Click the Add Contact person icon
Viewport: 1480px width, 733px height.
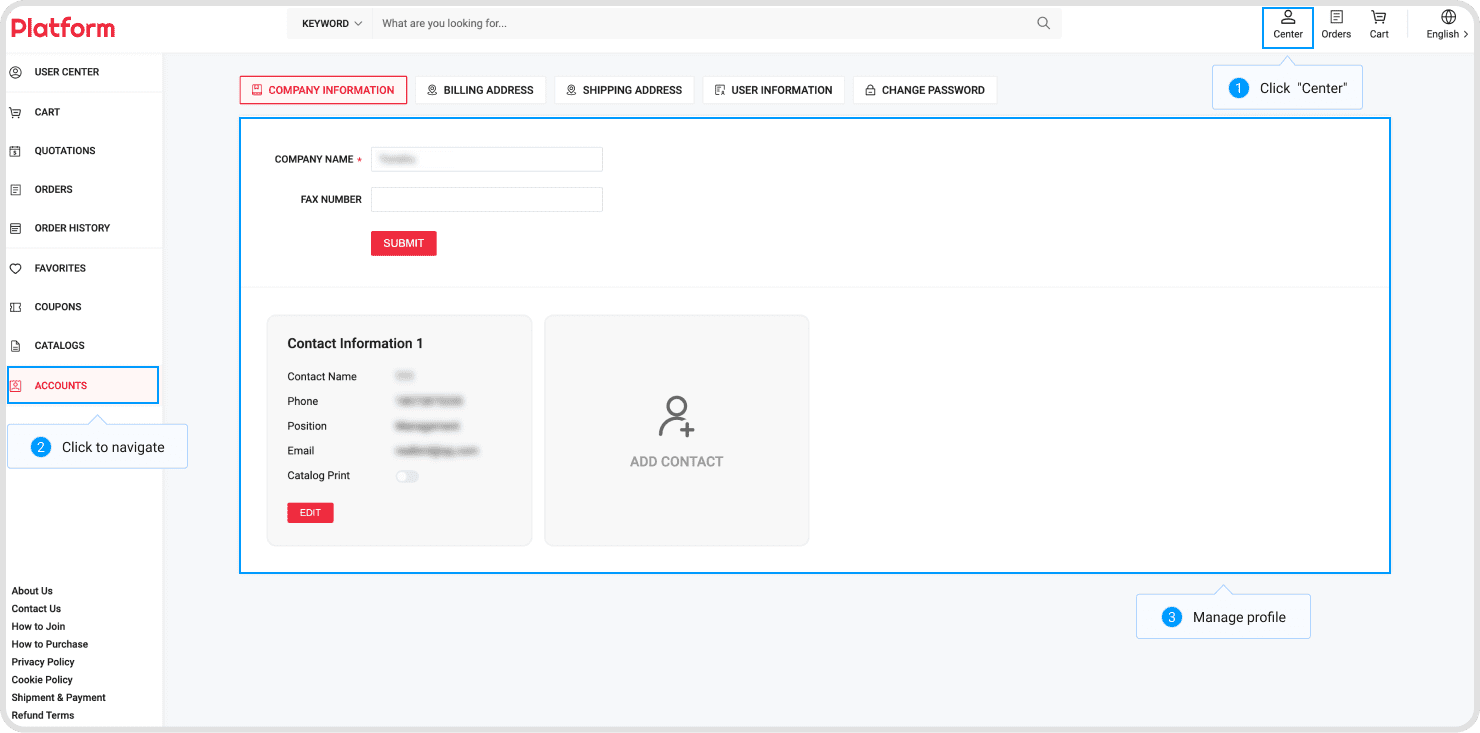(x=676, y=416)
